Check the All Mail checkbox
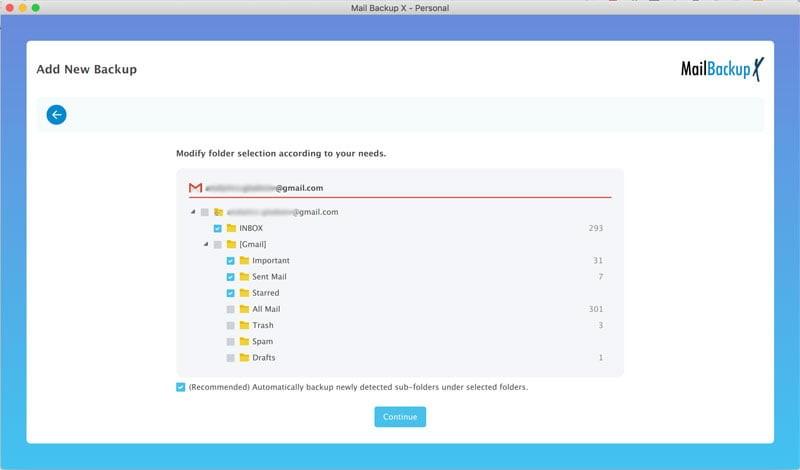 pos(231,309)
